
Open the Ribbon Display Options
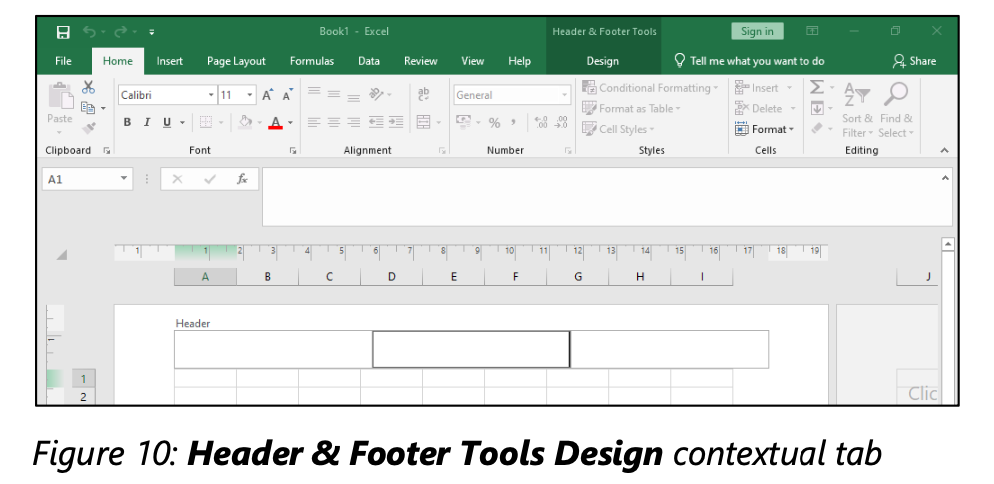[812, 31]
